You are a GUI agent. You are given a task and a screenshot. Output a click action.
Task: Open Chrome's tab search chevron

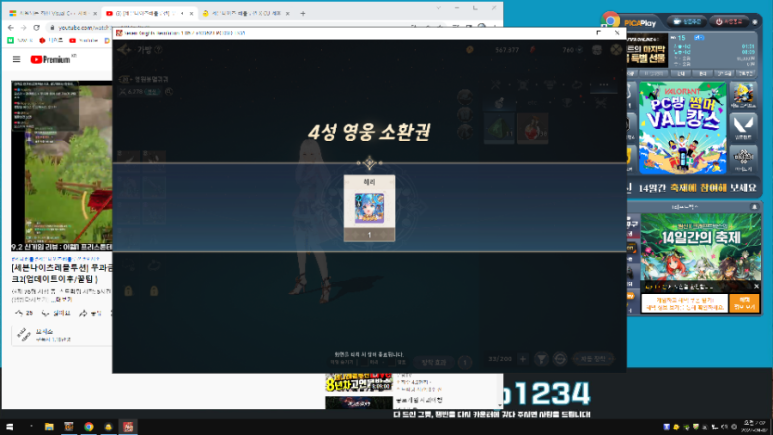coord(438,8)
